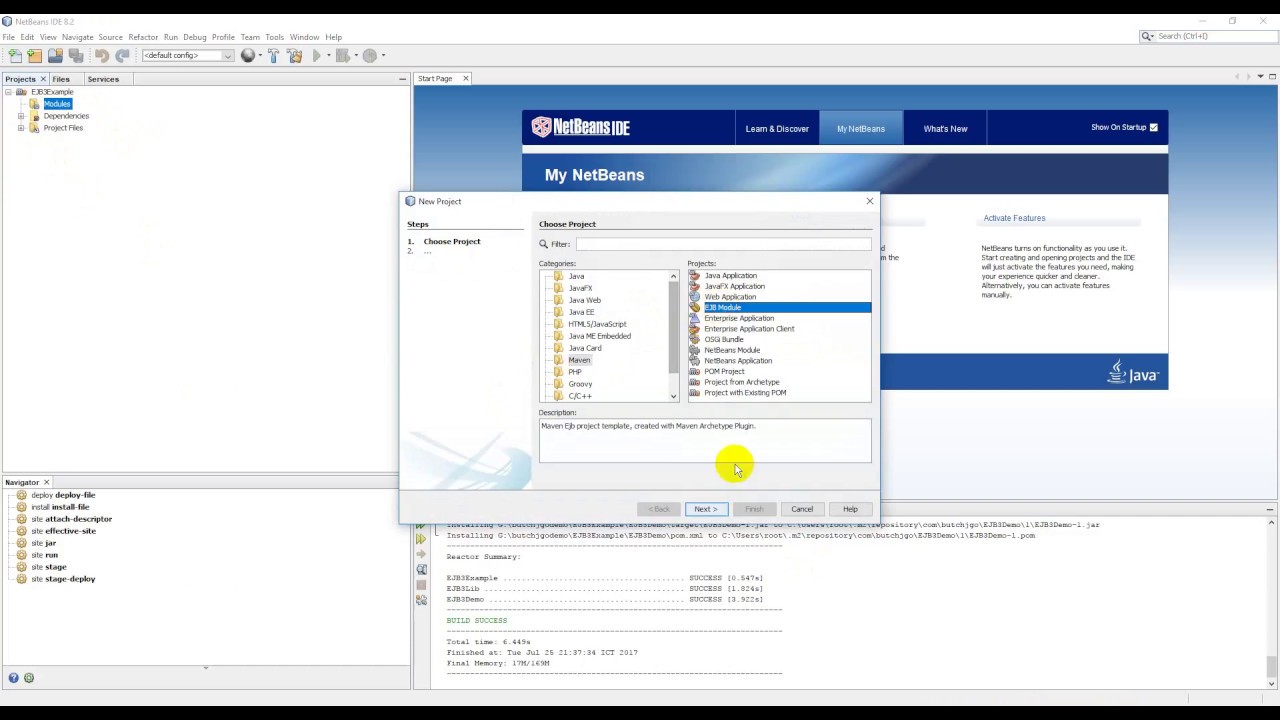Open the Learn & Discover tab
This screenshot has width=1280, height=720.
[777, 128]
